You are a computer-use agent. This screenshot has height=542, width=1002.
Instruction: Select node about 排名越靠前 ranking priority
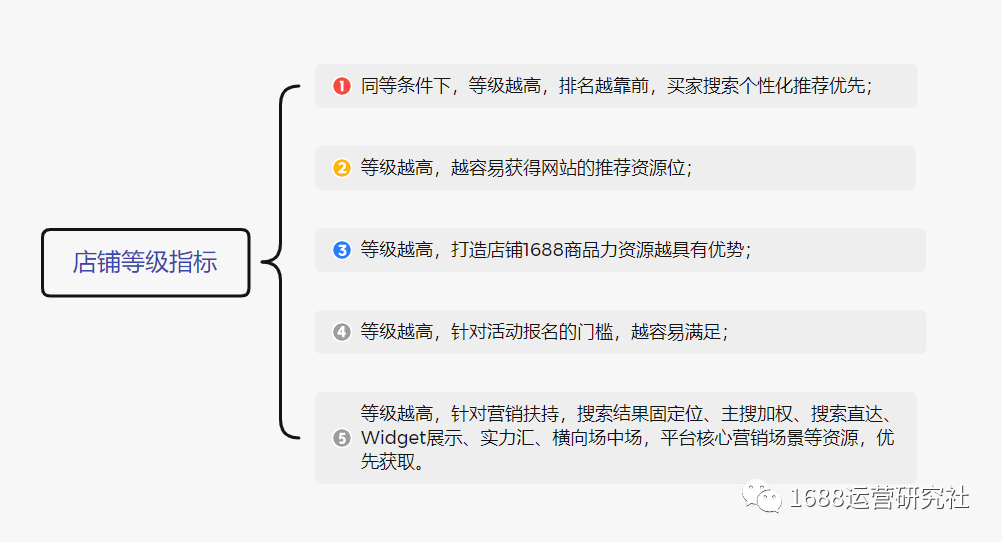click(616, 86)
